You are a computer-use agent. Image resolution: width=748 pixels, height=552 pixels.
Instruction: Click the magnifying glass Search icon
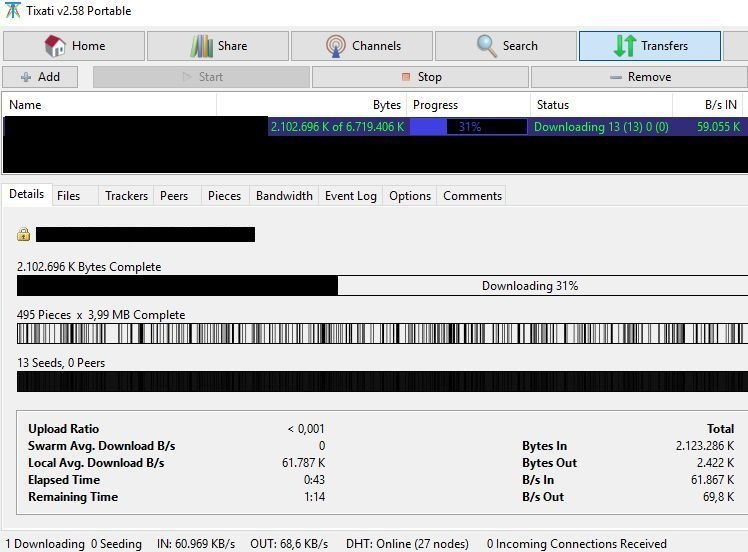coord(487,46)
